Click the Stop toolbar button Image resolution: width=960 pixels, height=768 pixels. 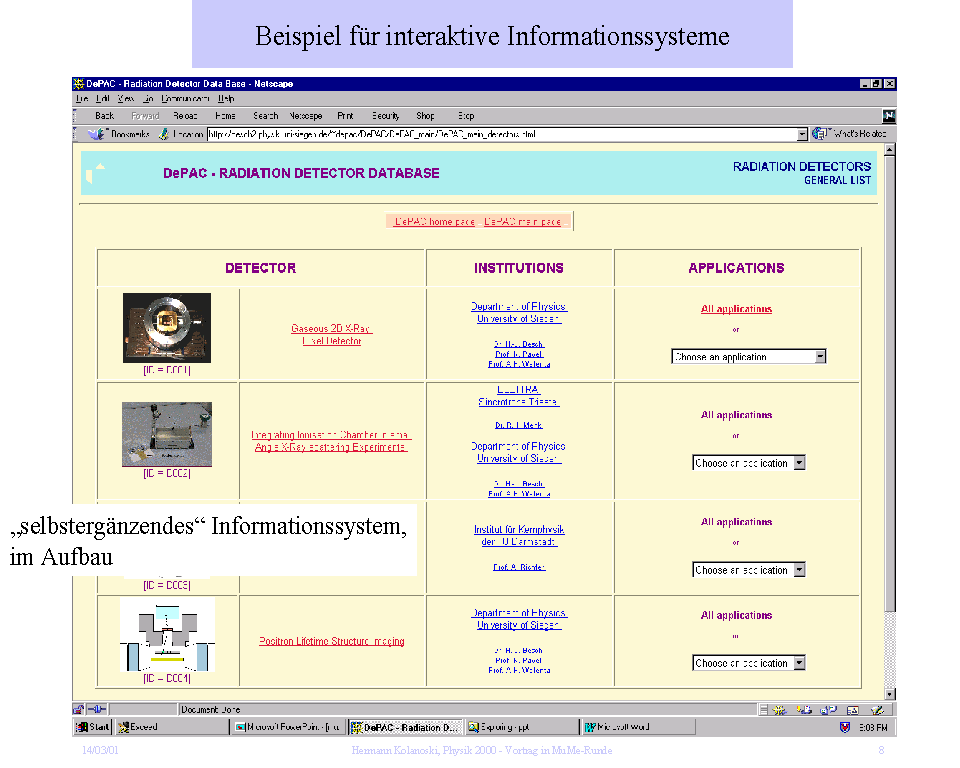466,116
